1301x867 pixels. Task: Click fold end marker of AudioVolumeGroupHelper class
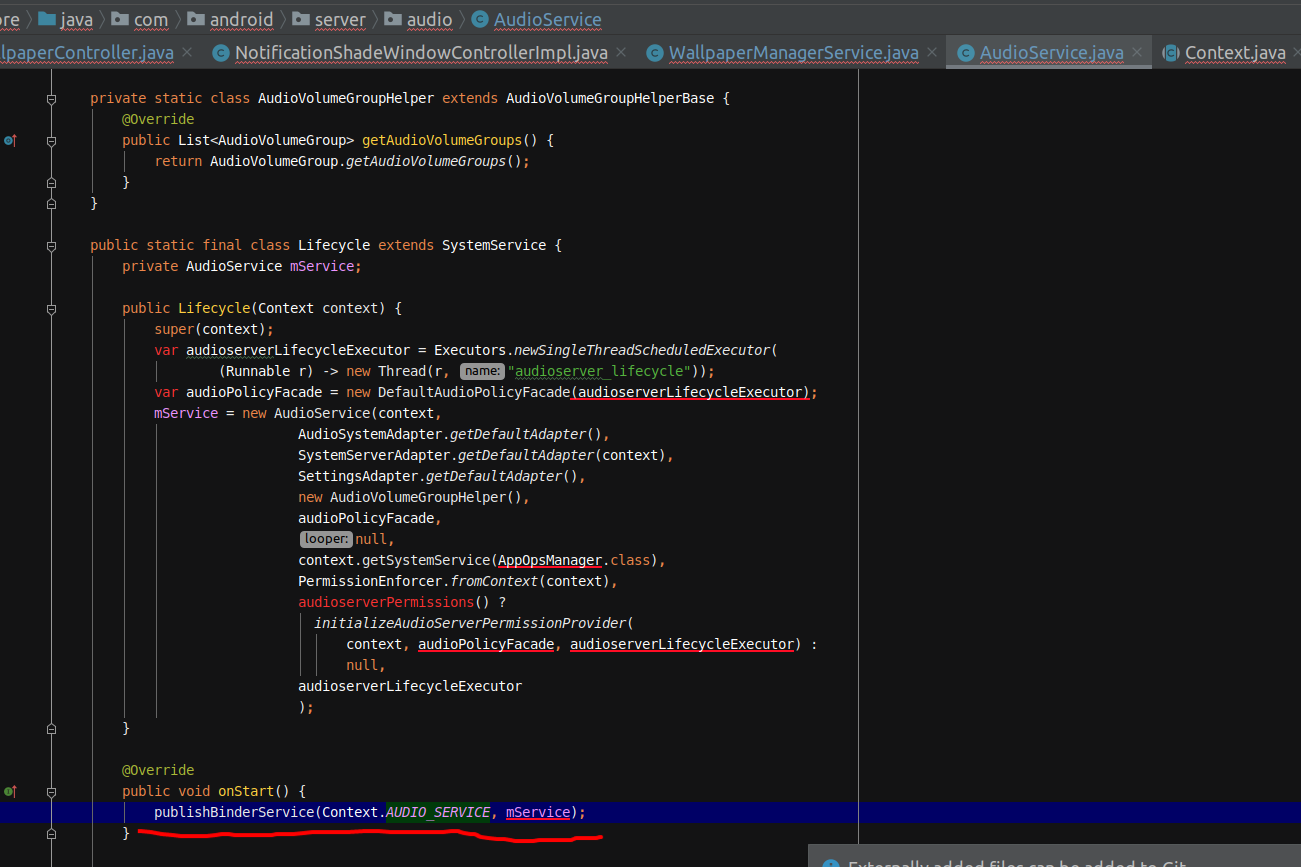[51, 204]
